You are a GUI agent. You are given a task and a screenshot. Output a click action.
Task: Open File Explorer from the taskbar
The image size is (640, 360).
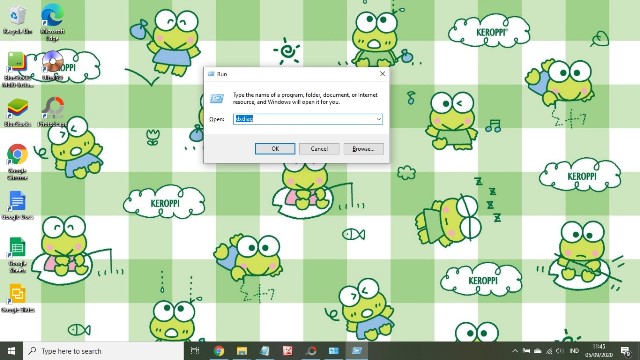242,351
